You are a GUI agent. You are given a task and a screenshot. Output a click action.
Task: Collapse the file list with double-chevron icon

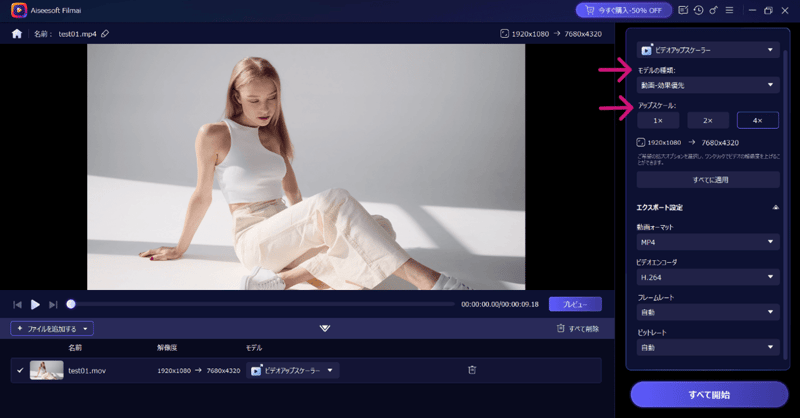click(x=324, y=328)
